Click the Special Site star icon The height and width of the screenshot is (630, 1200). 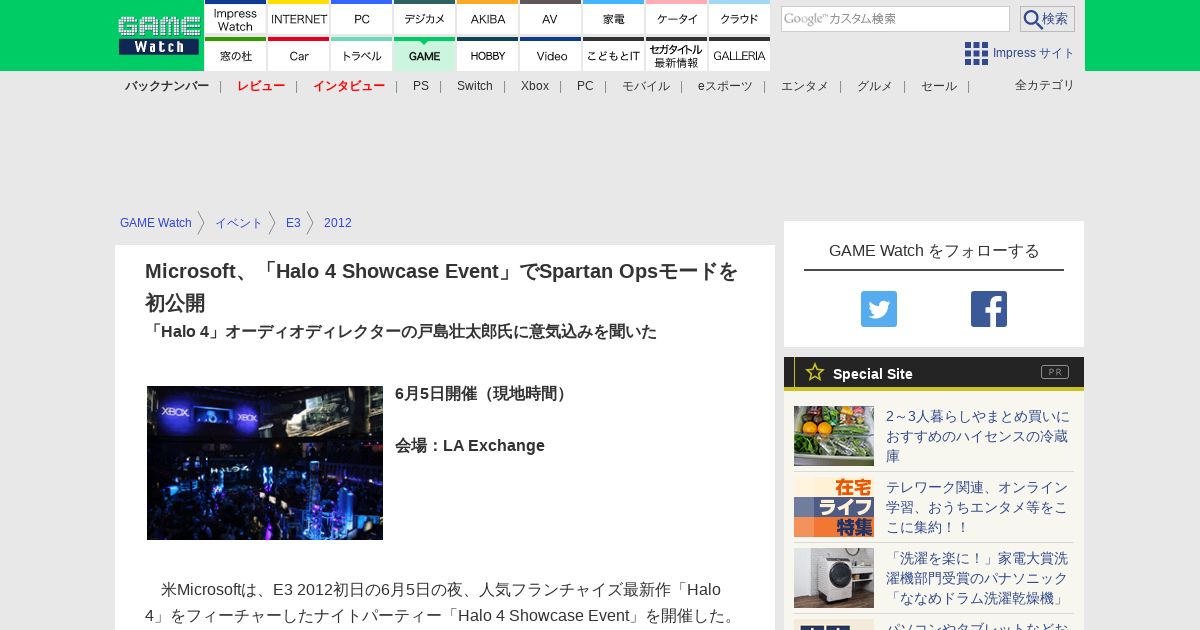(815, 372)
